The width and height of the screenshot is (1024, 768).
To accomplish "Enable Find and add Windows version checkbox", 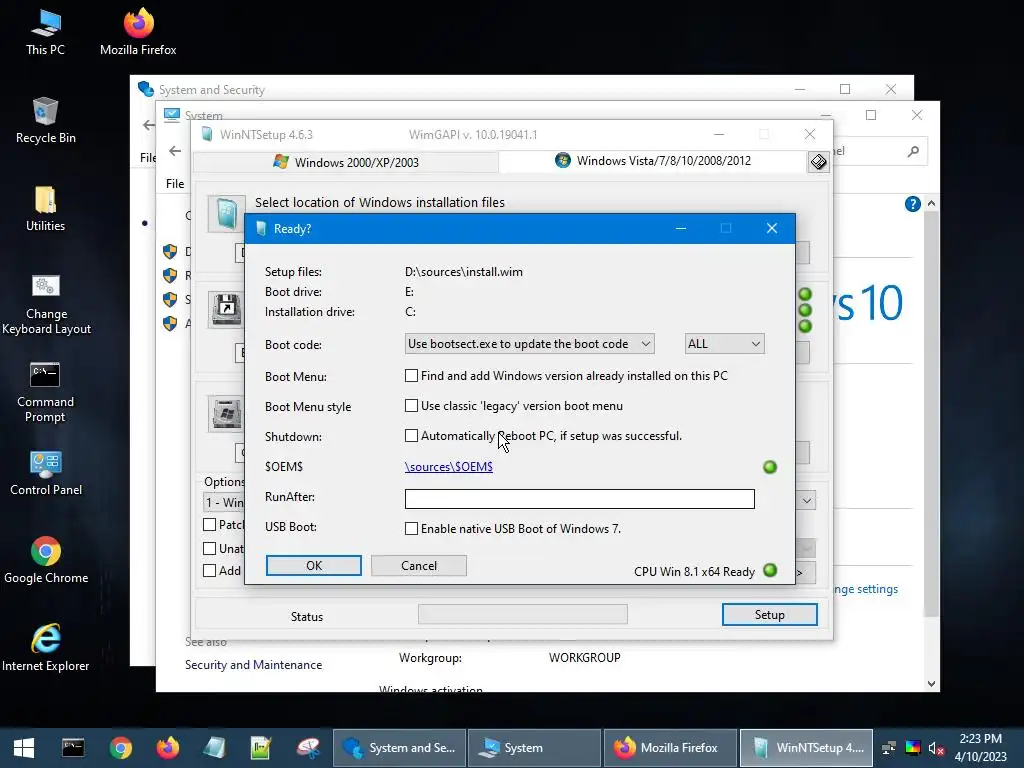I will point(411,376).
